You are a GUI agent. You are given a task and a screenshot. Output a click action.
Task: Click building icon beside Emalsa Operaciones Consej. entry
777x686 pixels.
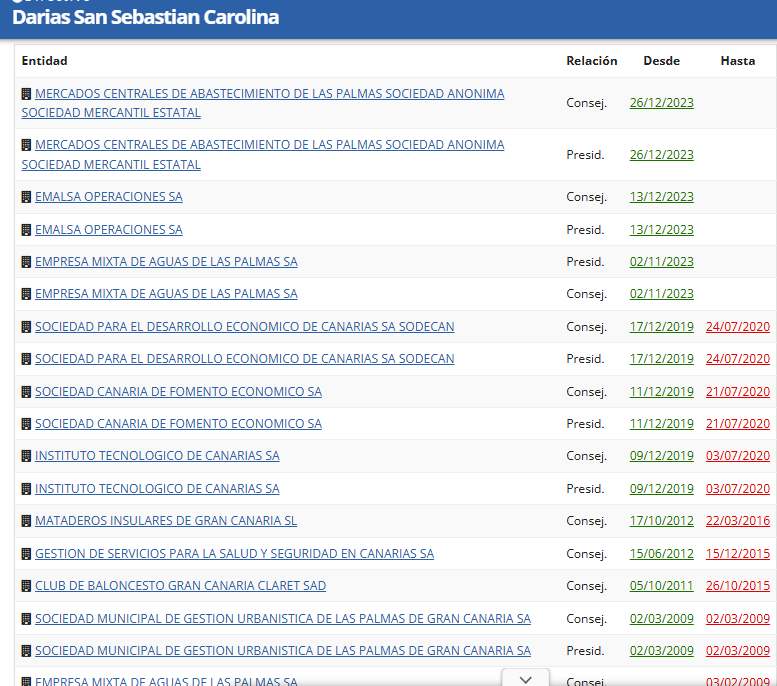[26, 197]
